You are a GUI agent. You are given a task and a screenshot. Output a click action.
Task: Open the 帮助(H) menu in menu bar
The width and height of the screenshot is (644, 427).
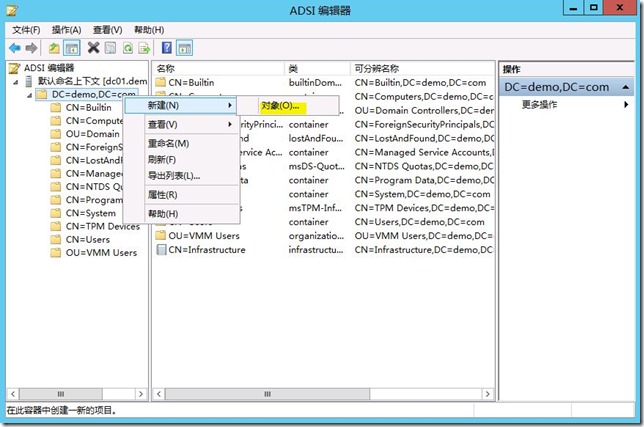[149, 30]
